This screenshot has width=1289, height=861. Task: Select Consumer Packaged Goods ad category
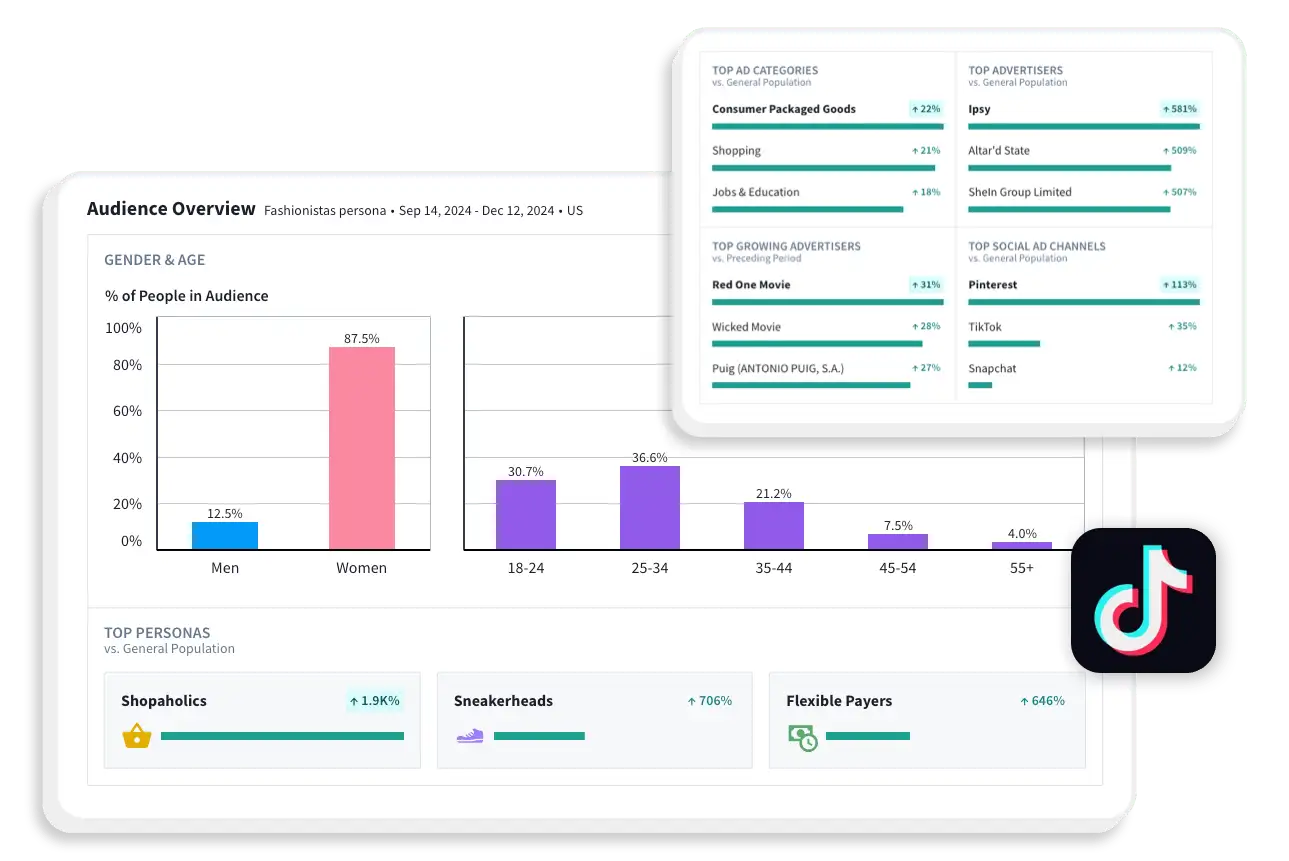click(x=784, y=109)
